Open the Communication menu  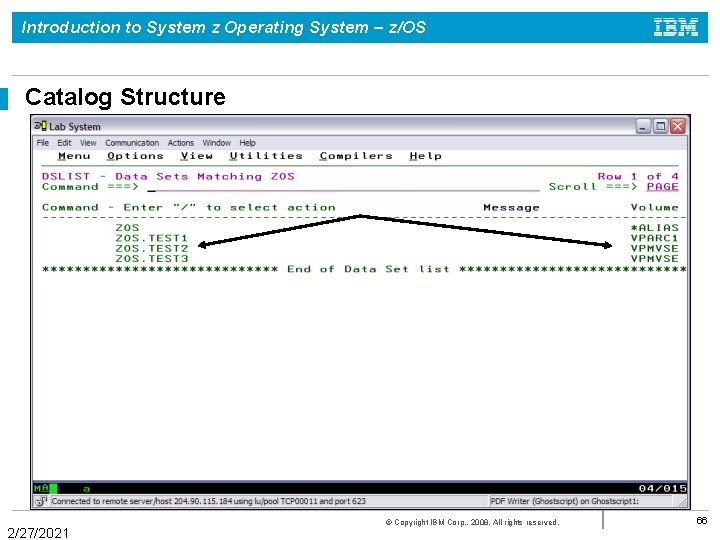point(132,143)
